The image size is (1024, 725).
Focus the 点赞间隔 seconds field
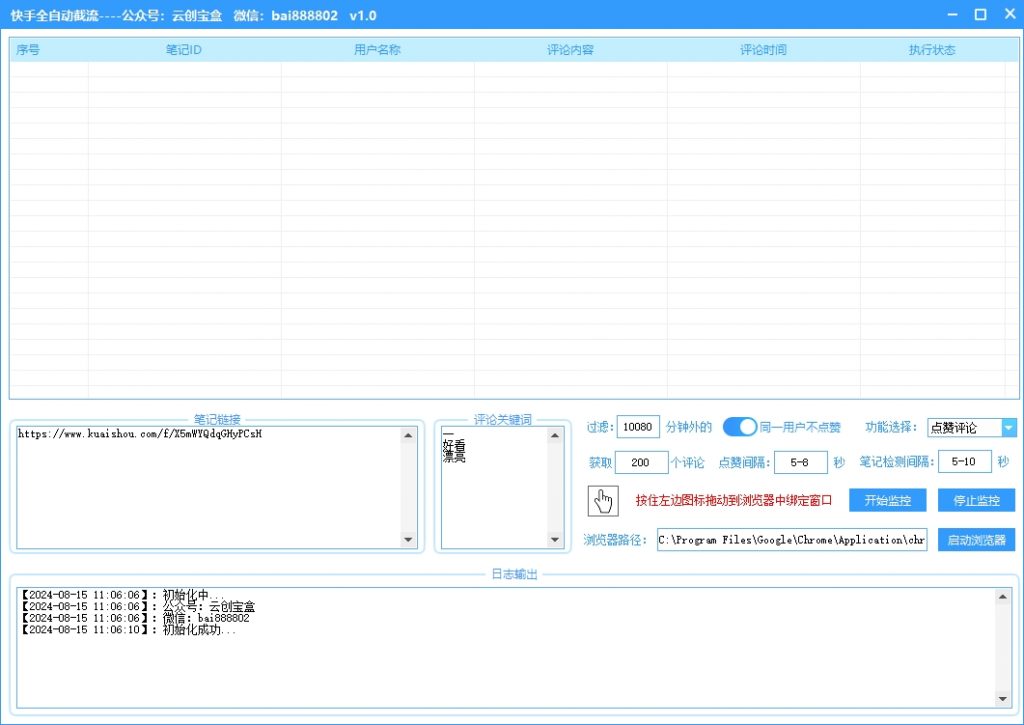click(802, 462)
